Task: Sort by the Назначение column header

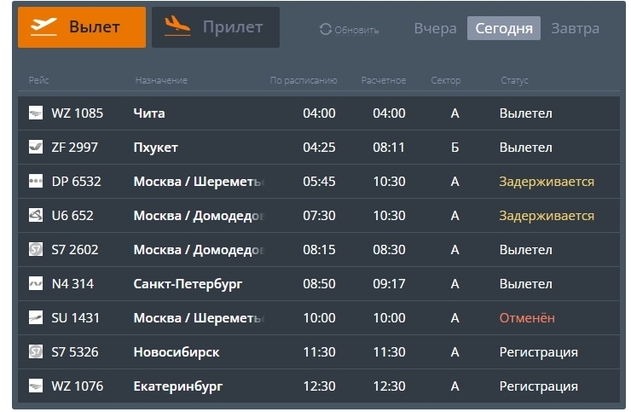Action: 161,80
